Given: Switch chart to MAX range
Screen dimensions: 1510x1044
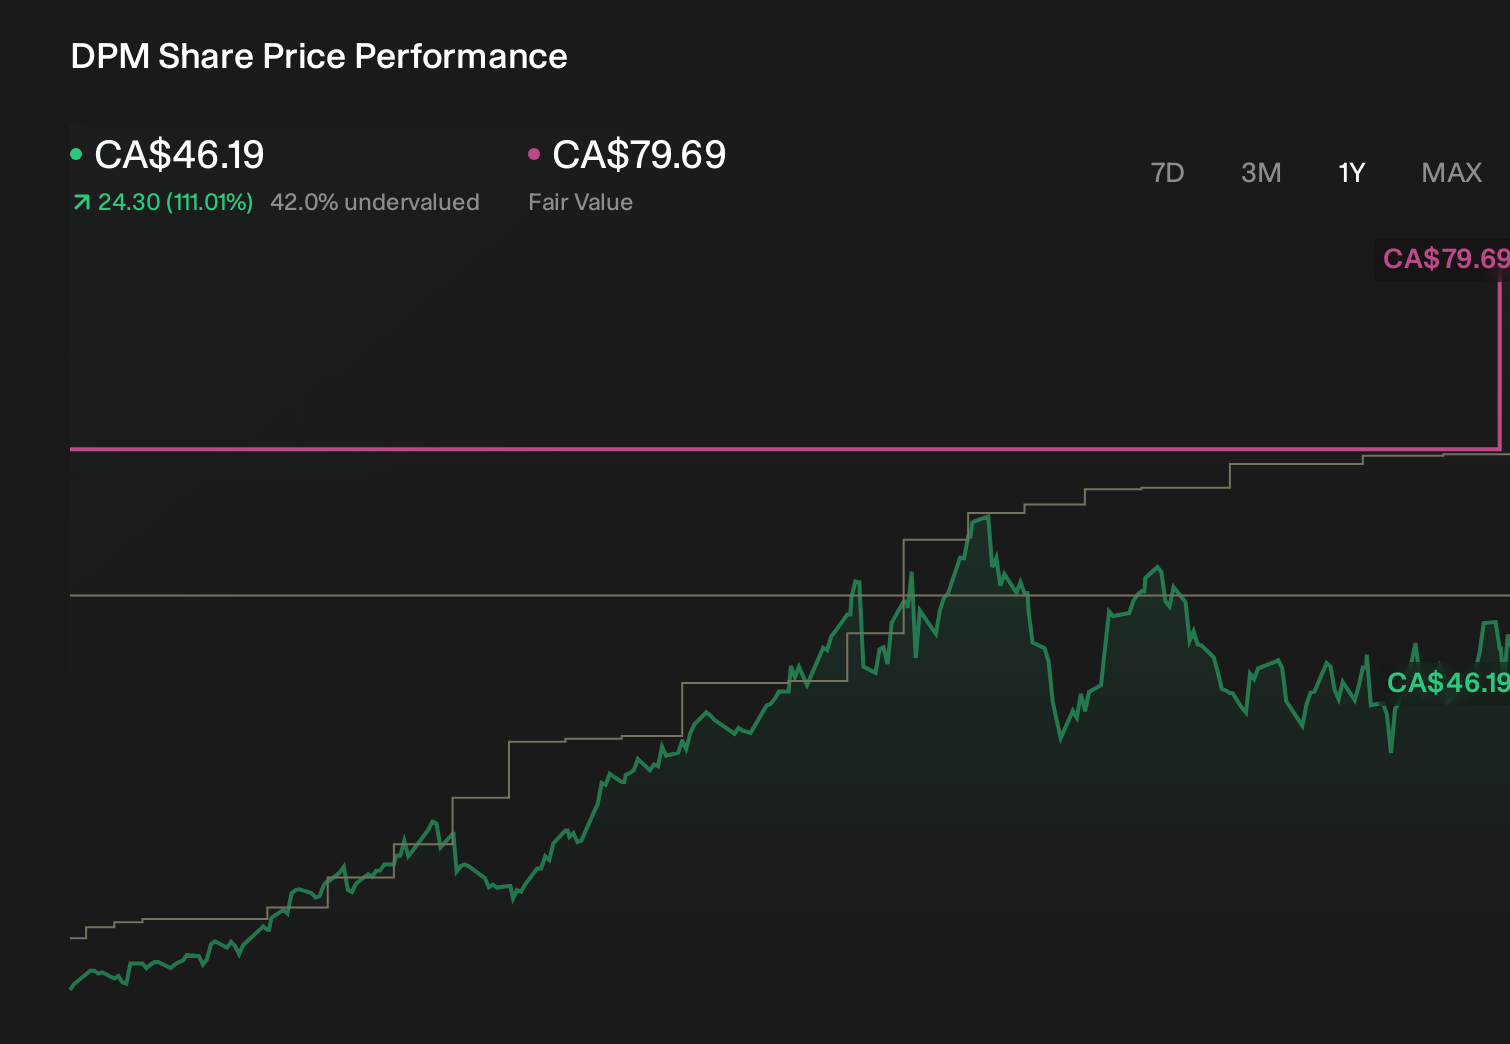Looking at the screenshot, I should pos(1452,173).
